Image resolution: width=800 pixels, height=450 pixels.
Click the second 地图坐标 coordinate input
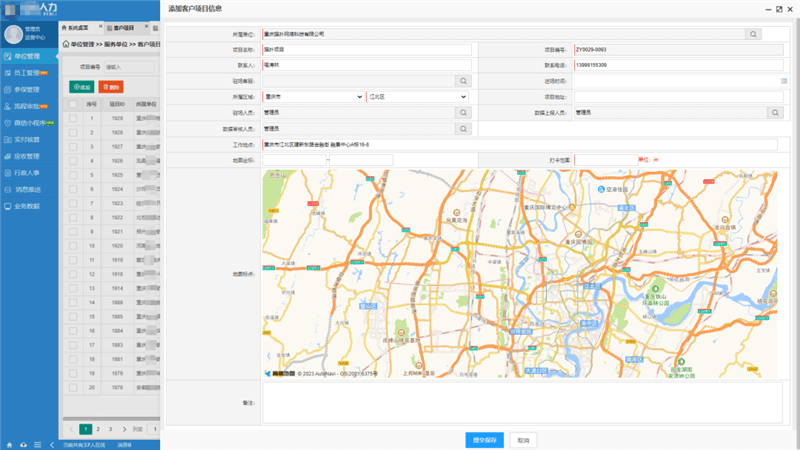[x=361, y=160]
